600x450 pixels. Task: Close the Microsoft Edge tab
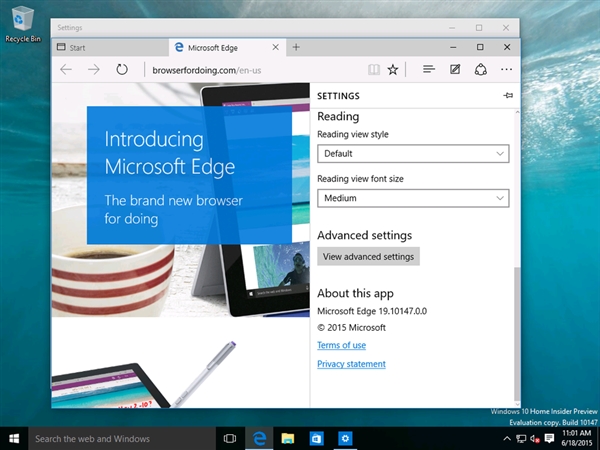point(276,47)
